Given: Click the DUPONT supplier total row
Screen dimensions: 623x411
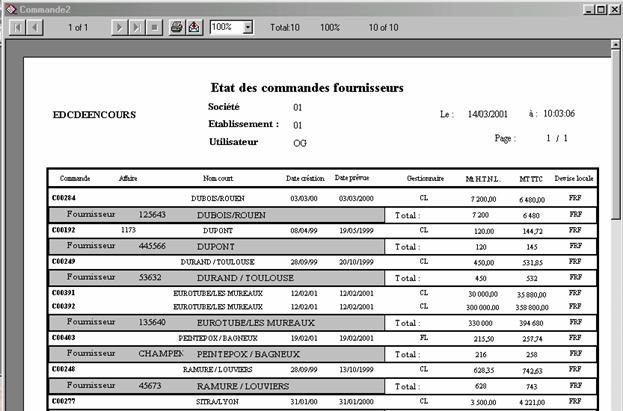Looking at the screenshot, I should [x=218, y=246].
